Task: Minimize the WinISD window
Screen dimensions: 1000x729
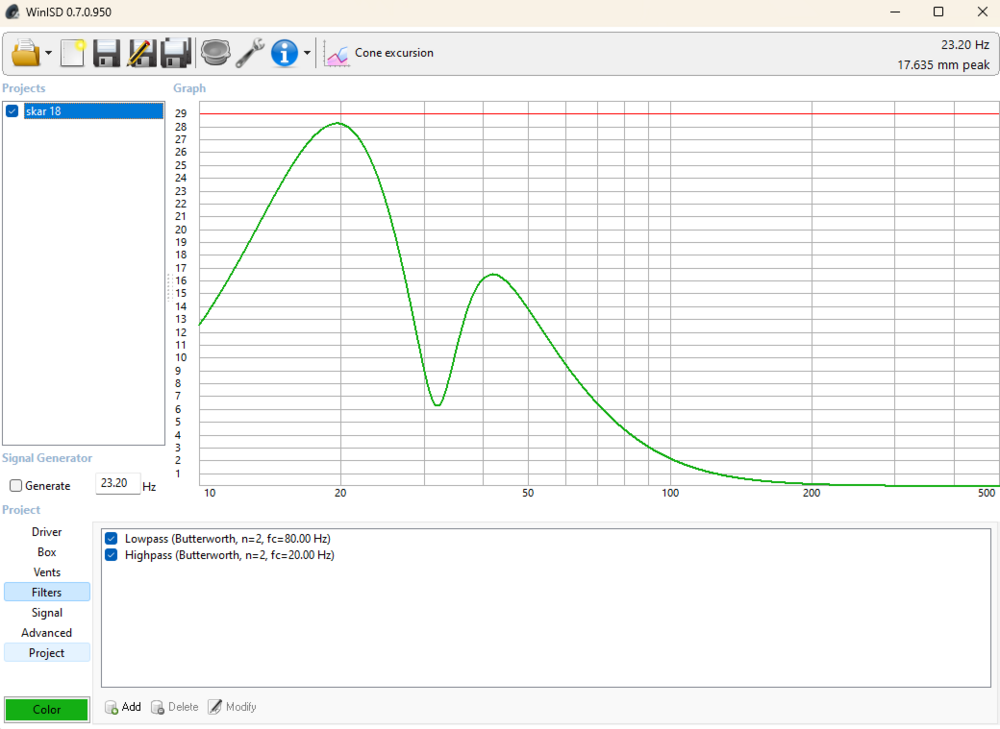Action: tap(895, 12)
